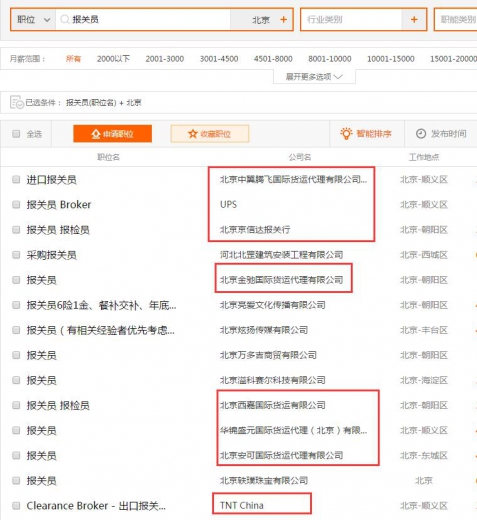The image size is (477, 520).
Task: Click 北京-丰台区 location cell
Action: click(x=424, y=330)
